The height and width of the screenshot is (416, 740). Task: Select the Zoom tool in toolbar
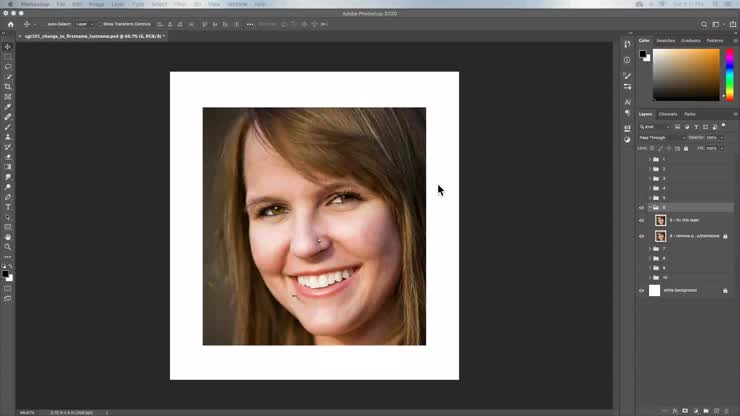point(8,247)
